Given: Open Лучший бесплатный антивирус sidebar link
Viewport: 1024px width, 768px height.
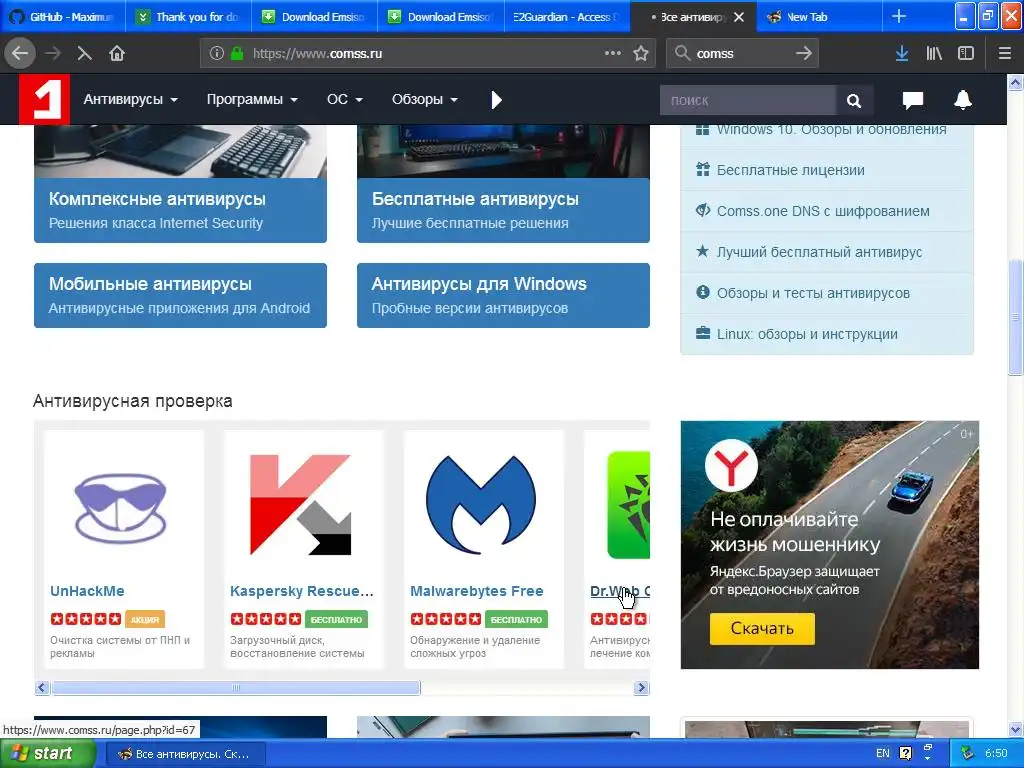Looking at the screenshot, I should [x=827, y=252].
